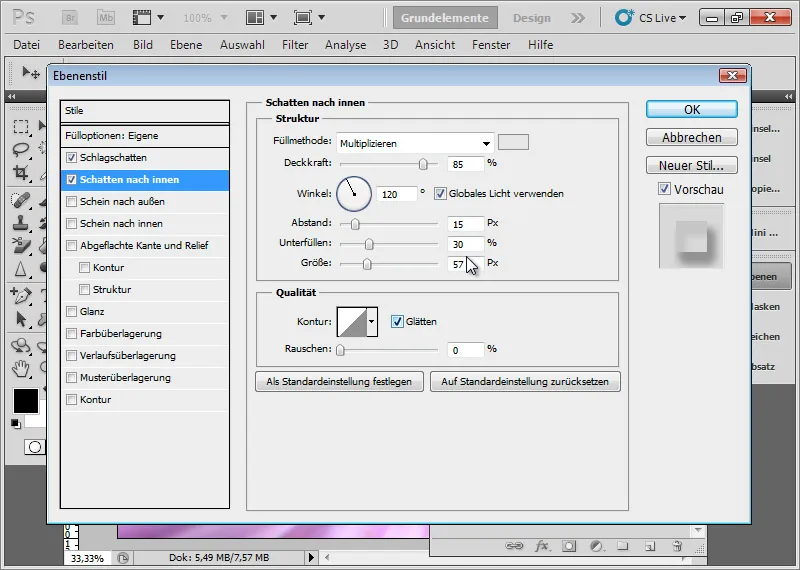Enable Abgeflachte Kante und Relief checkbox
This screenshot has height=570, width=800.
71,245
